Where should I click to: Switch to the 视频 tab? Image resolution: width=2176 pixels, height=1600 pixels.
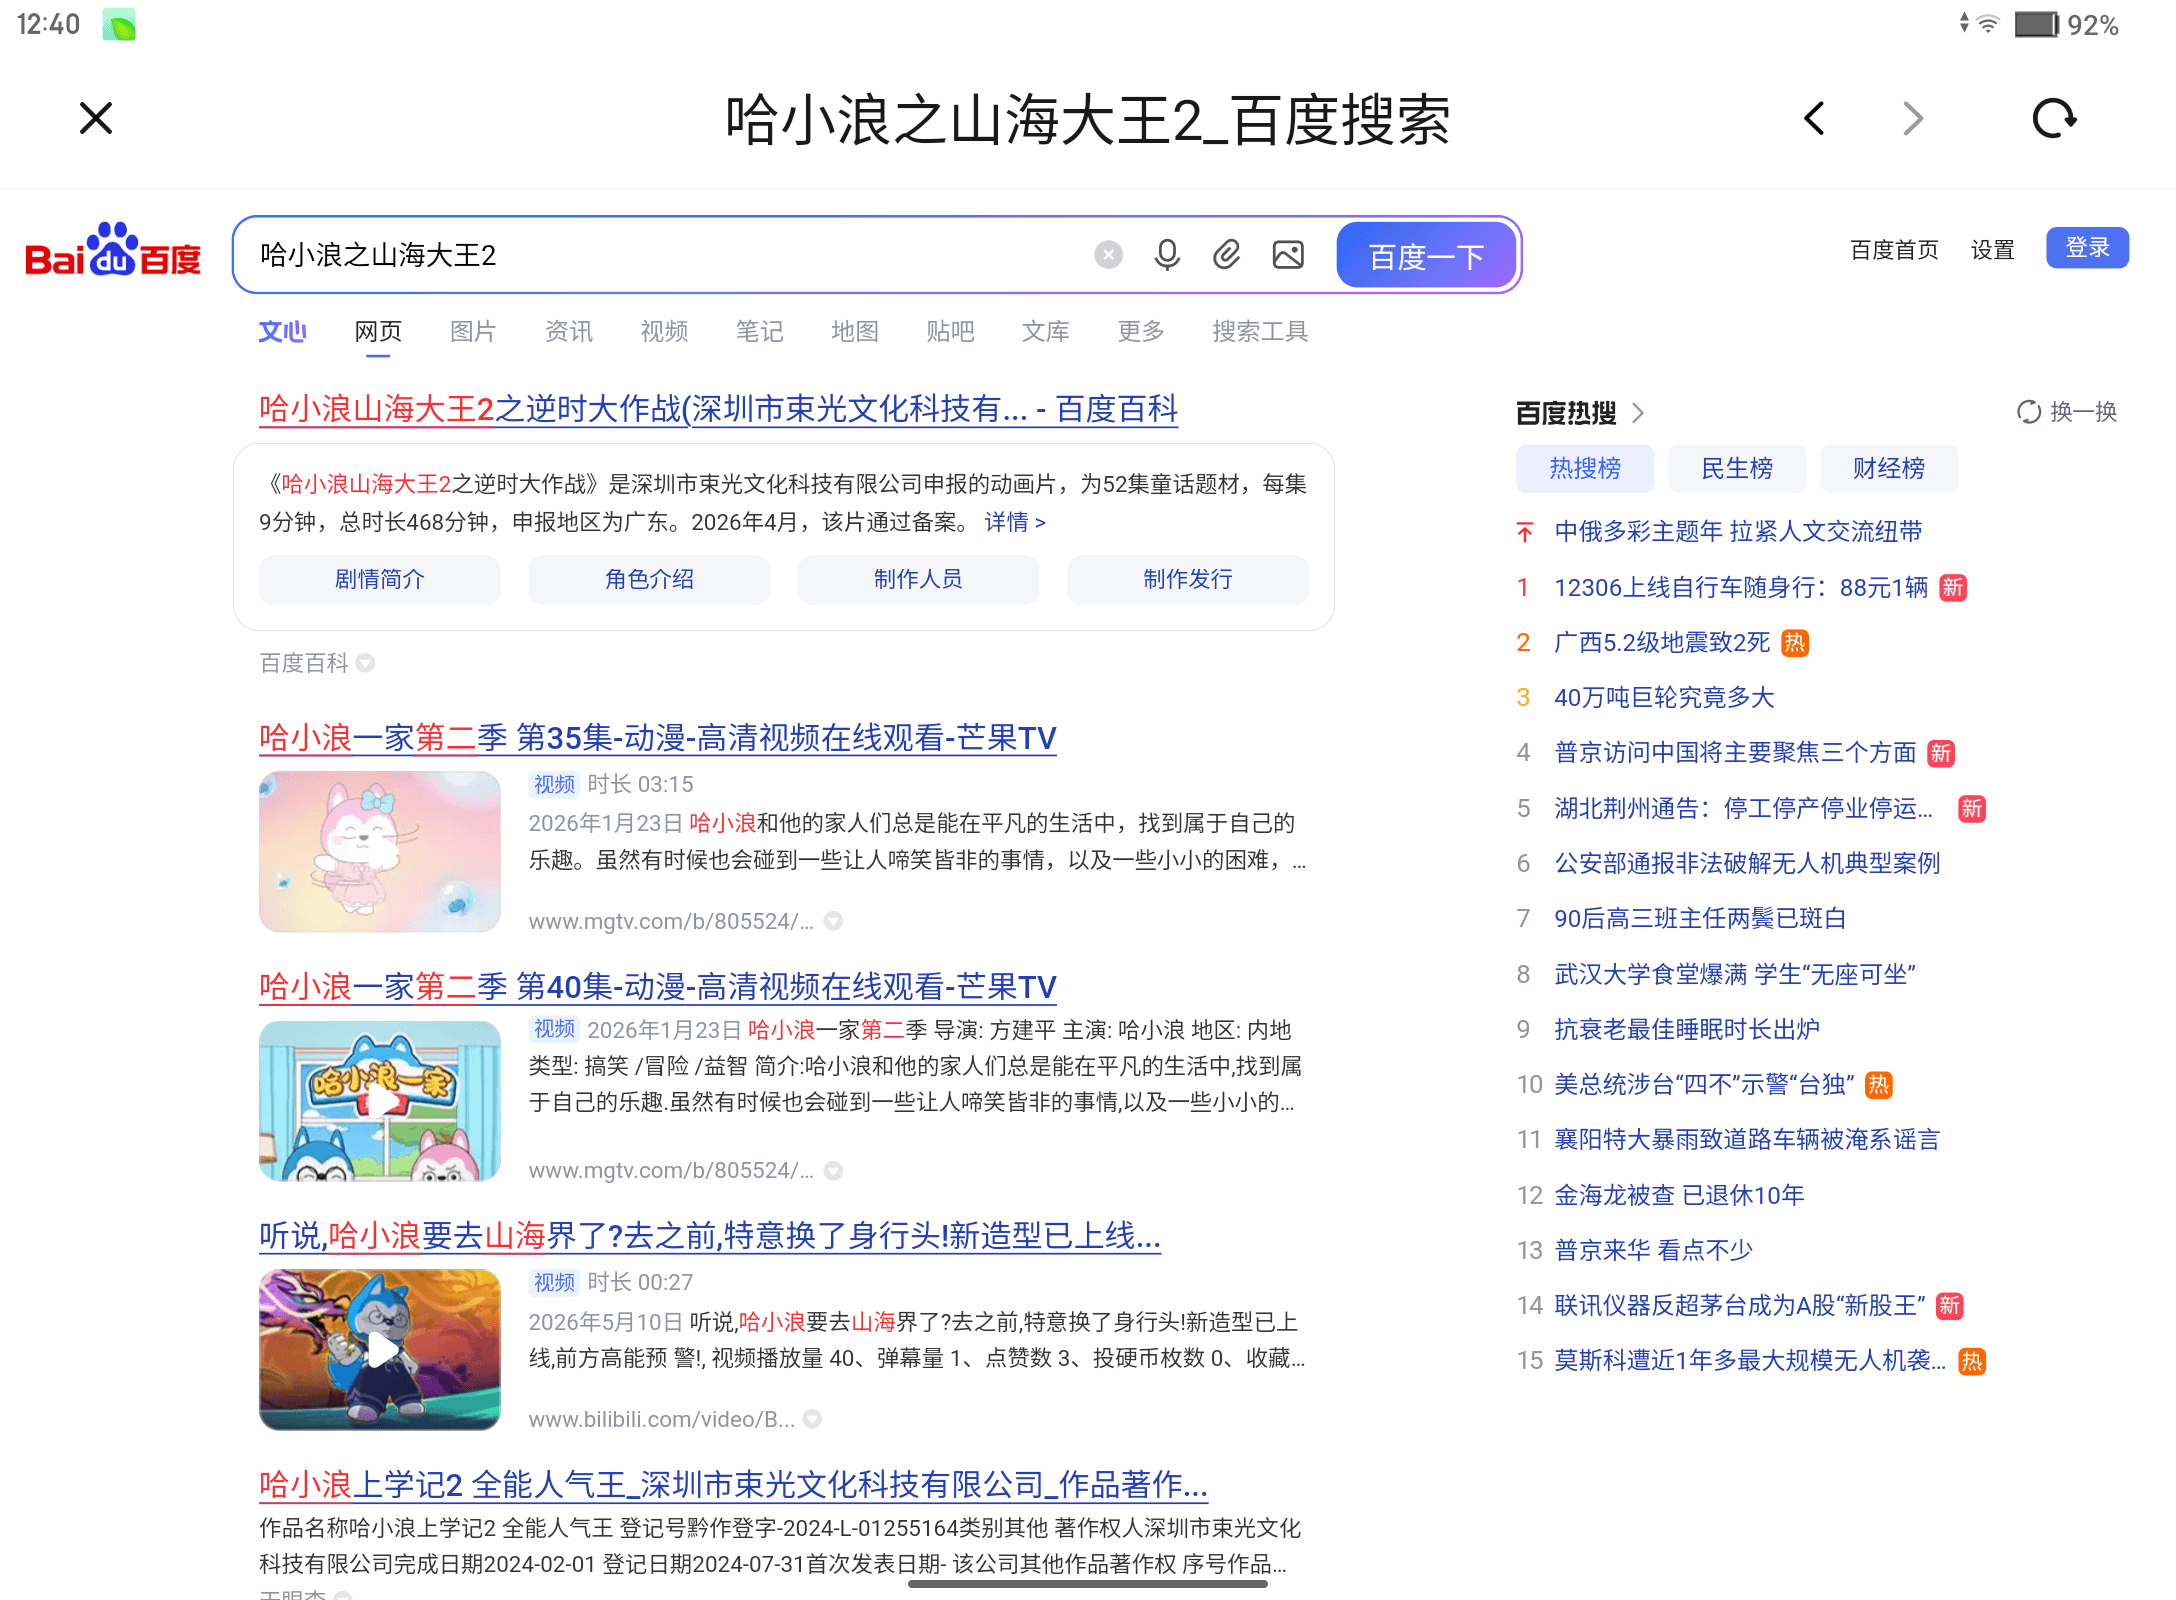(x=664, y=331)
